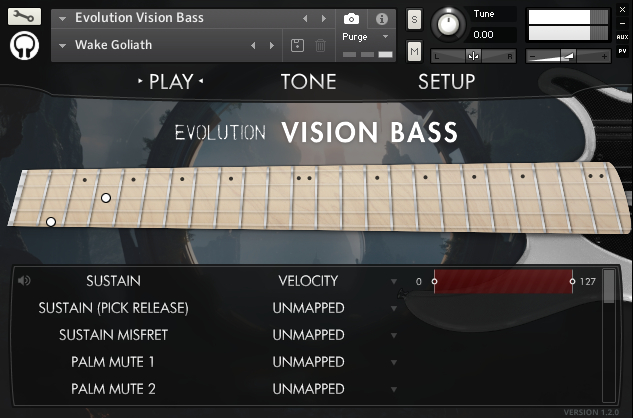Switch to the PLAY tab
633x418 pixels.
pos(171,82)
